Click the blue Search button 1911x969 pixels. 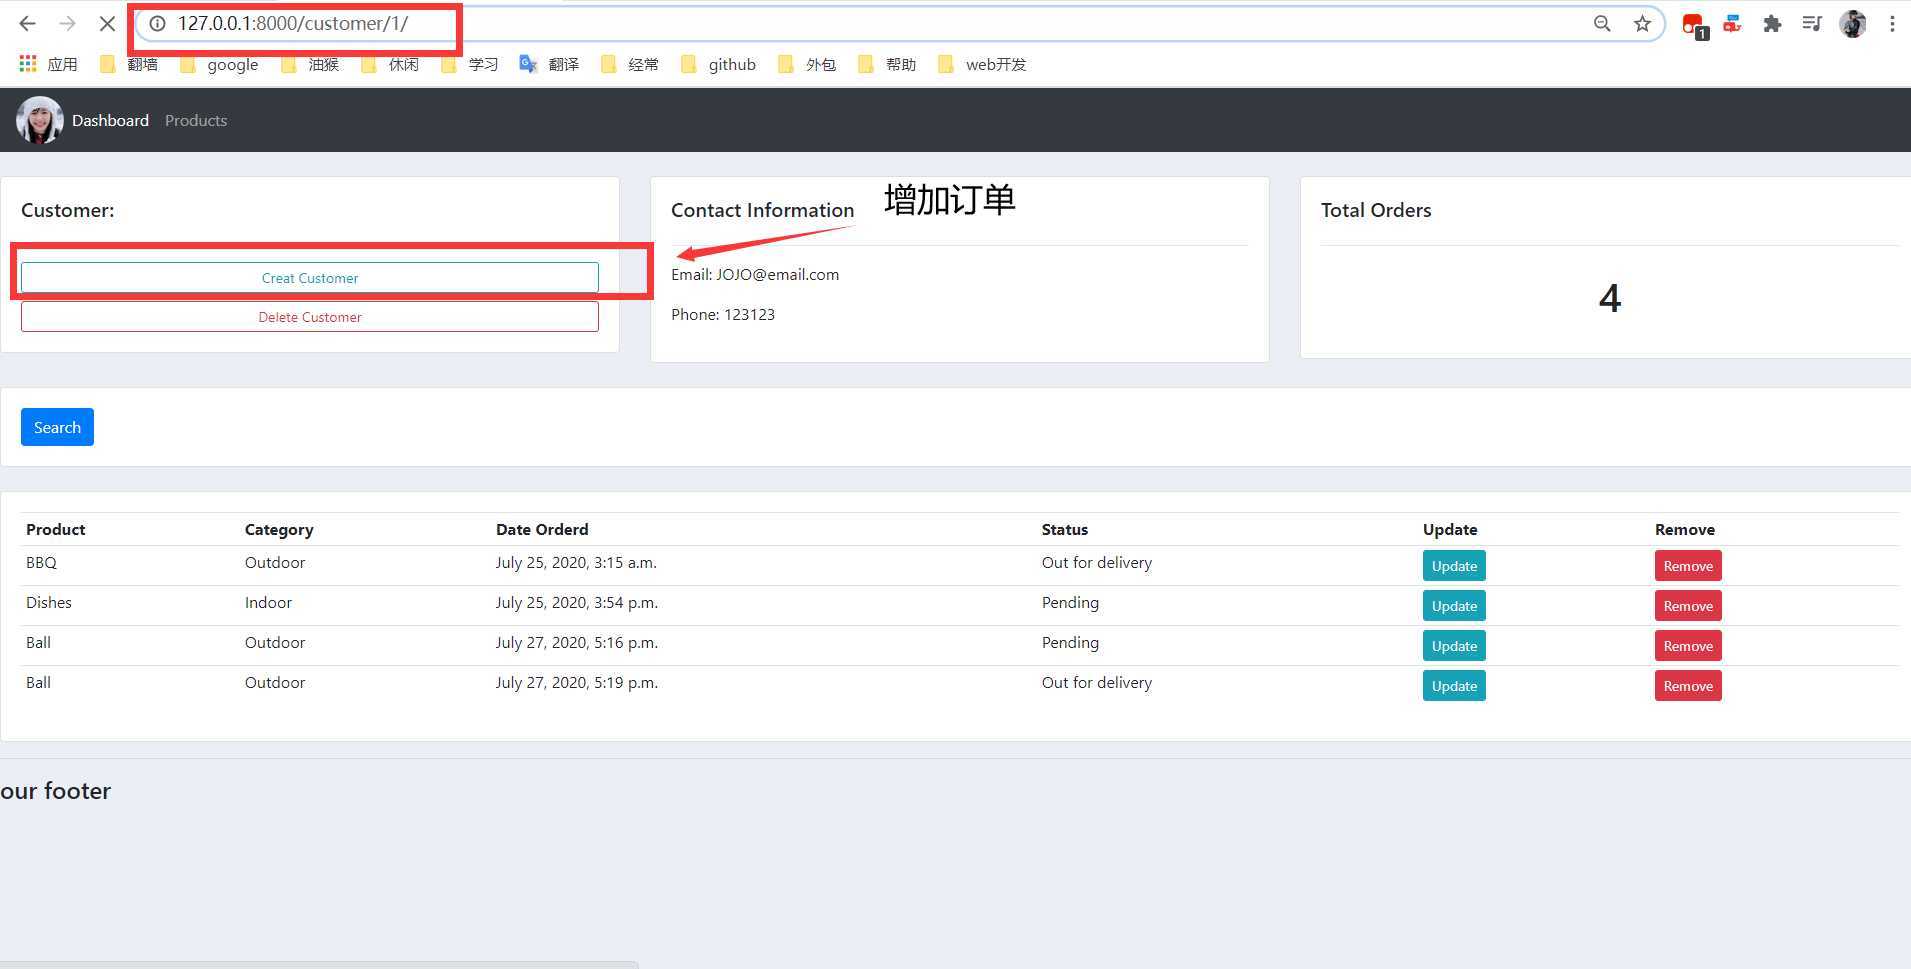coord(57,427)
